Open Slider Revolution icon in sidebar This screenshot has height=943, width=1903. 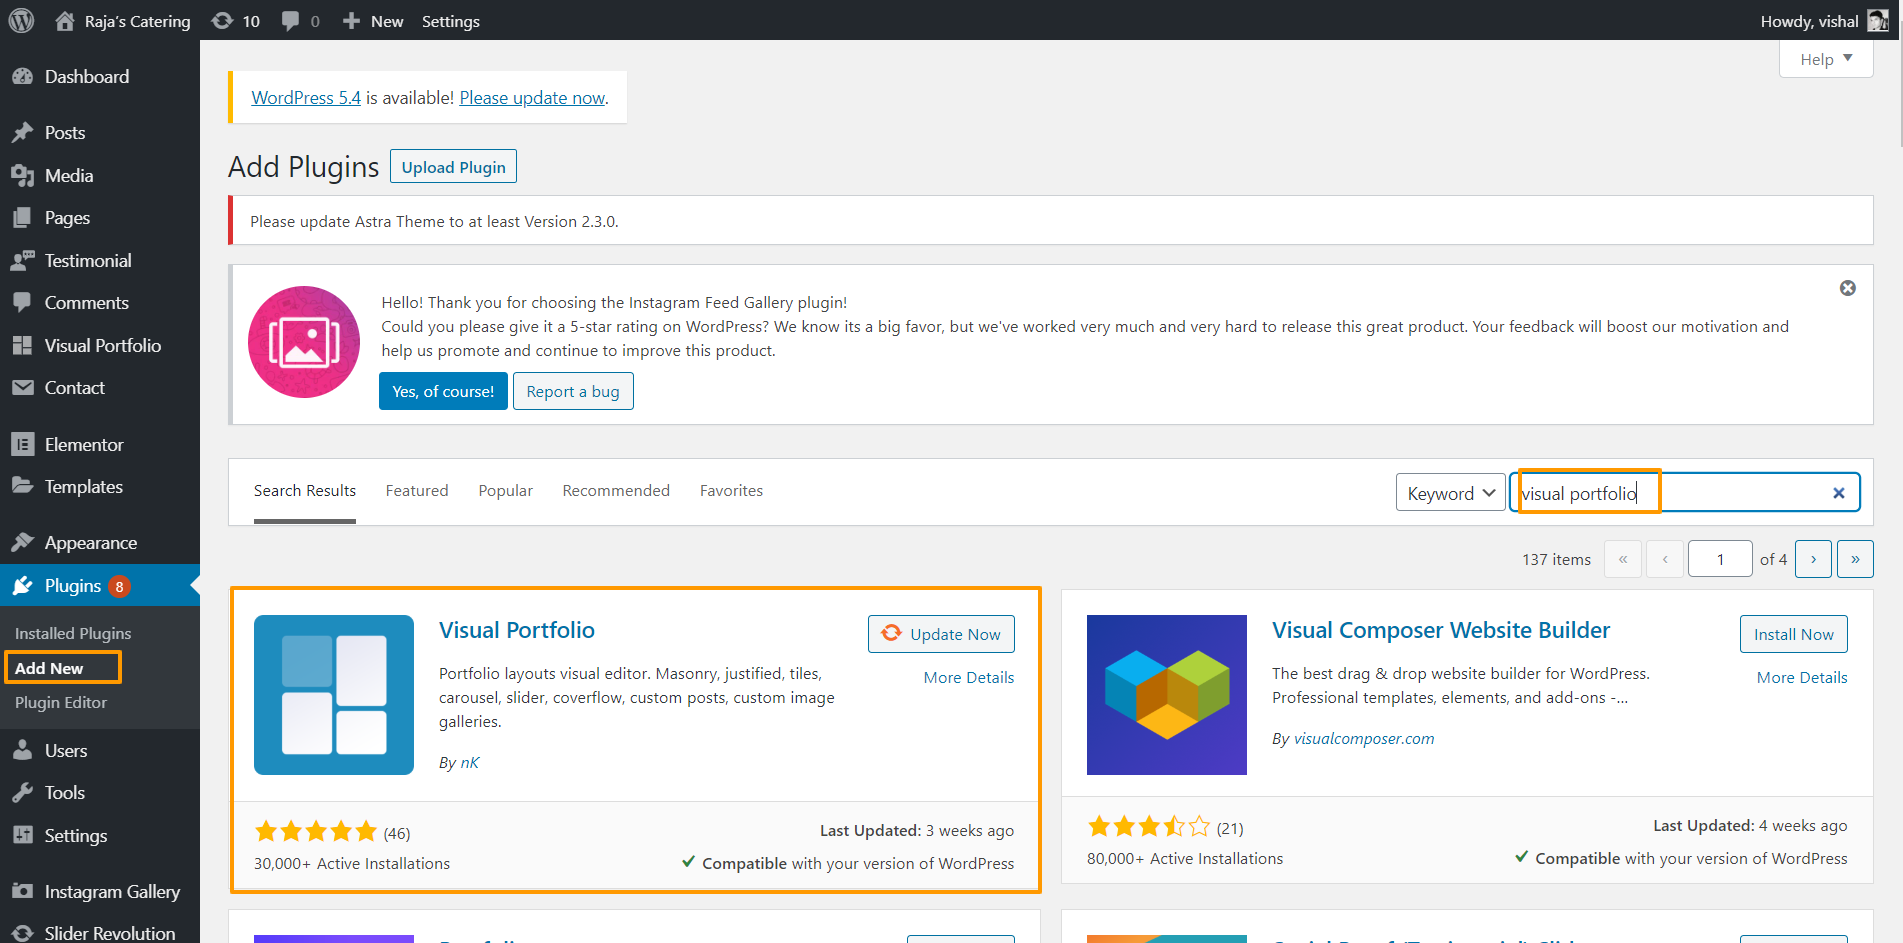coord(22,933)
